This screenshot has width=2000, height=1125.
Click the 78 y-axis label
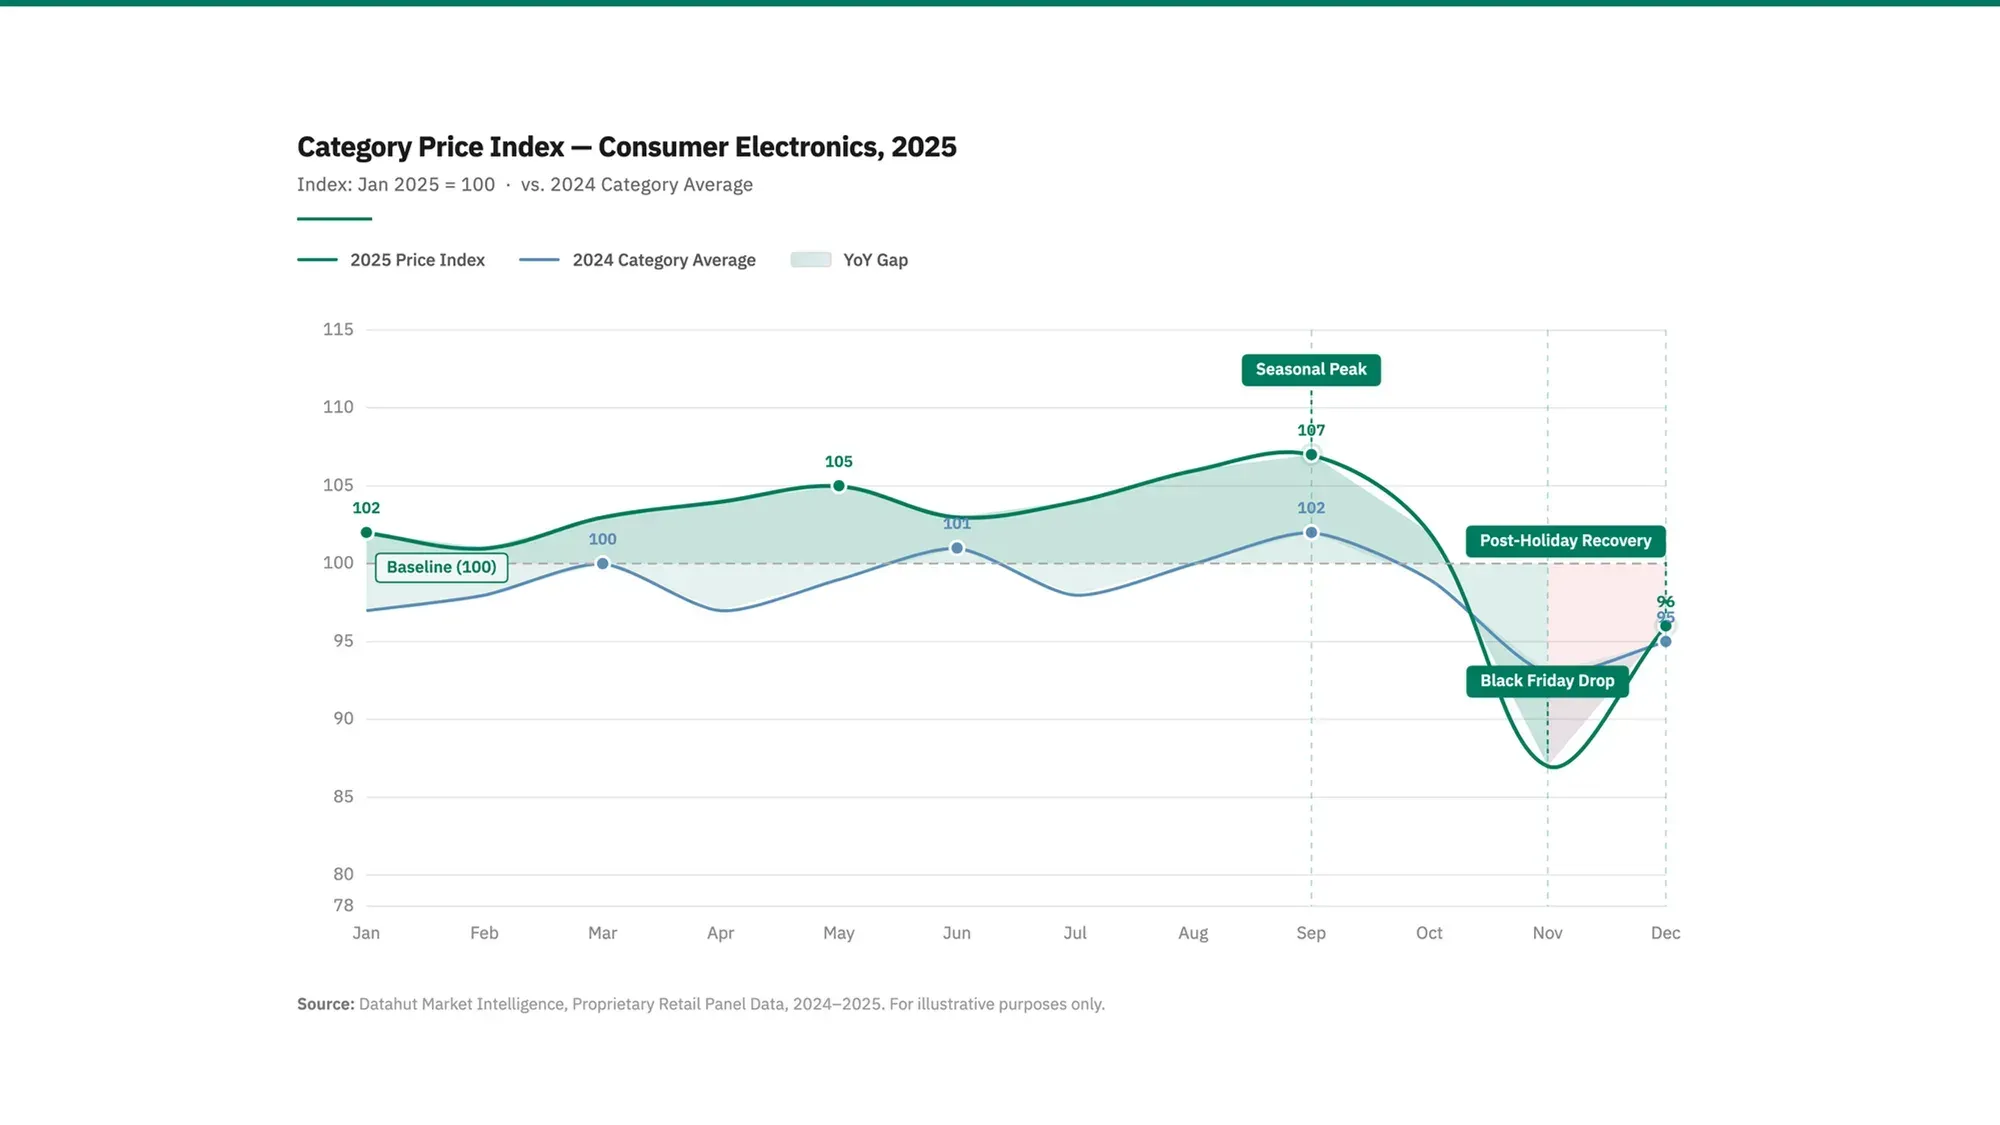[343, 906]
